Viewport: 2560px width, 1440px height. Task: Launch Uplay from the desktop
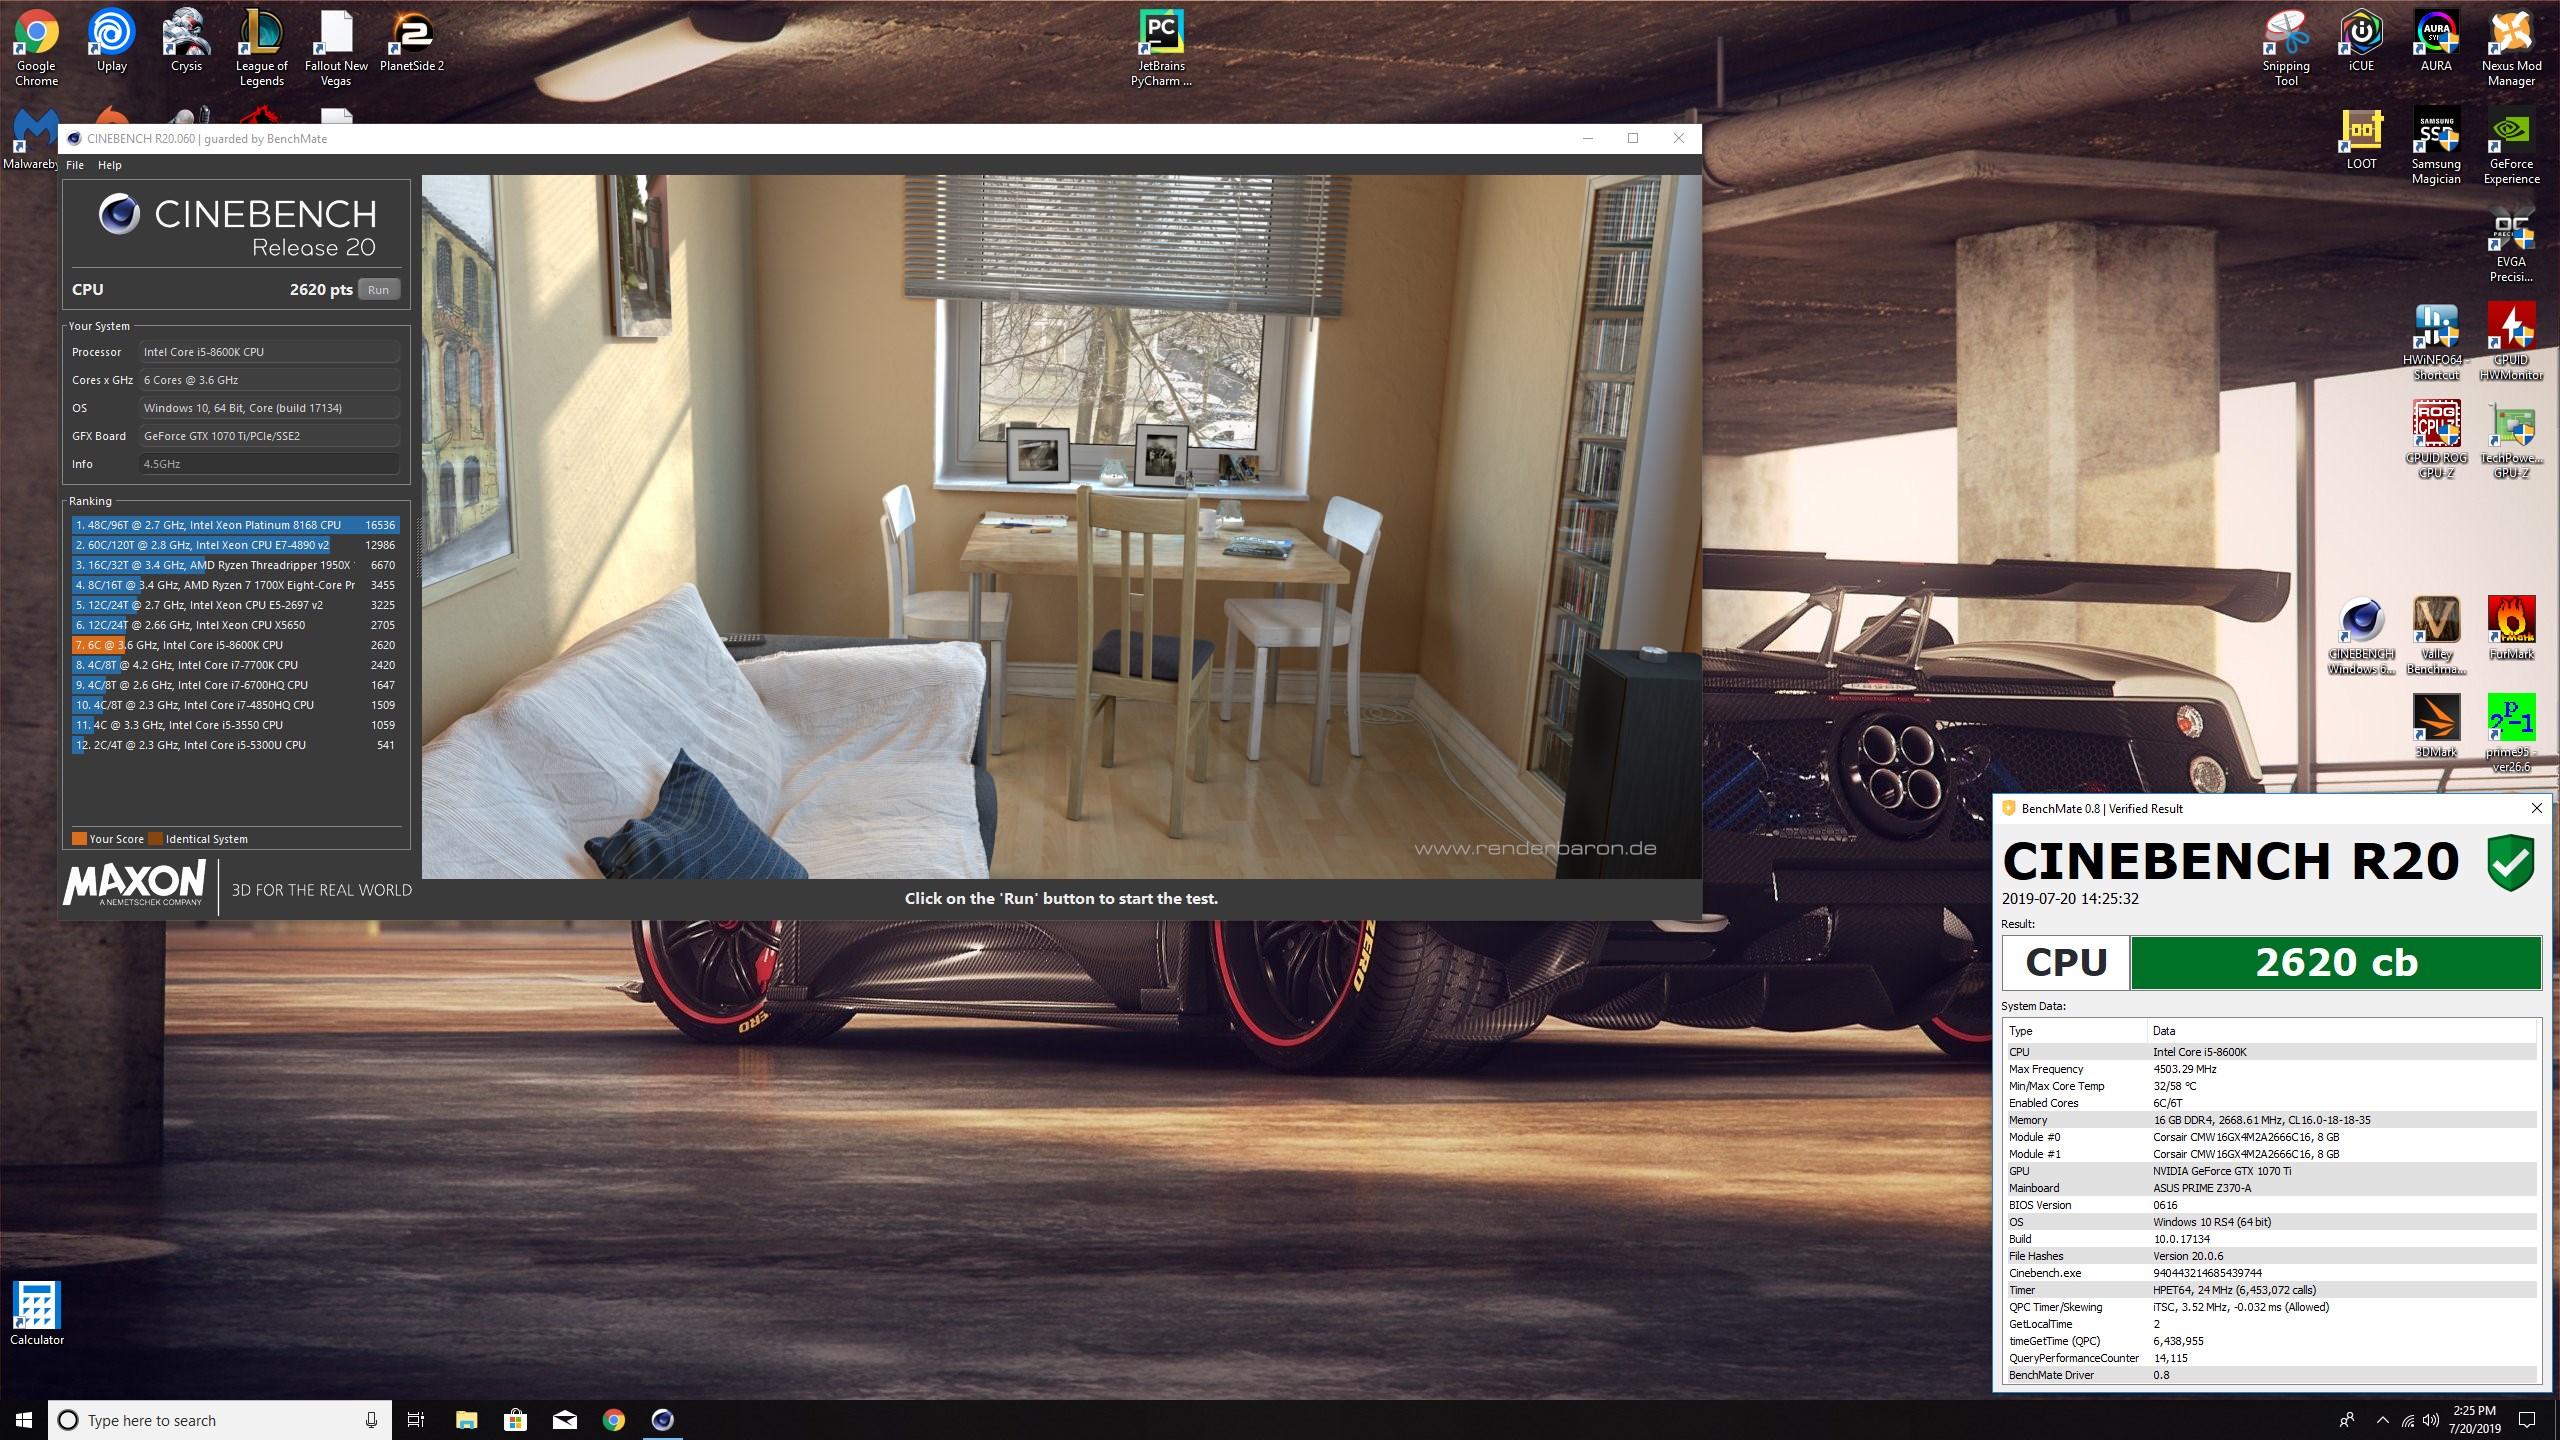pyautogui.click(x=111, y=42)
